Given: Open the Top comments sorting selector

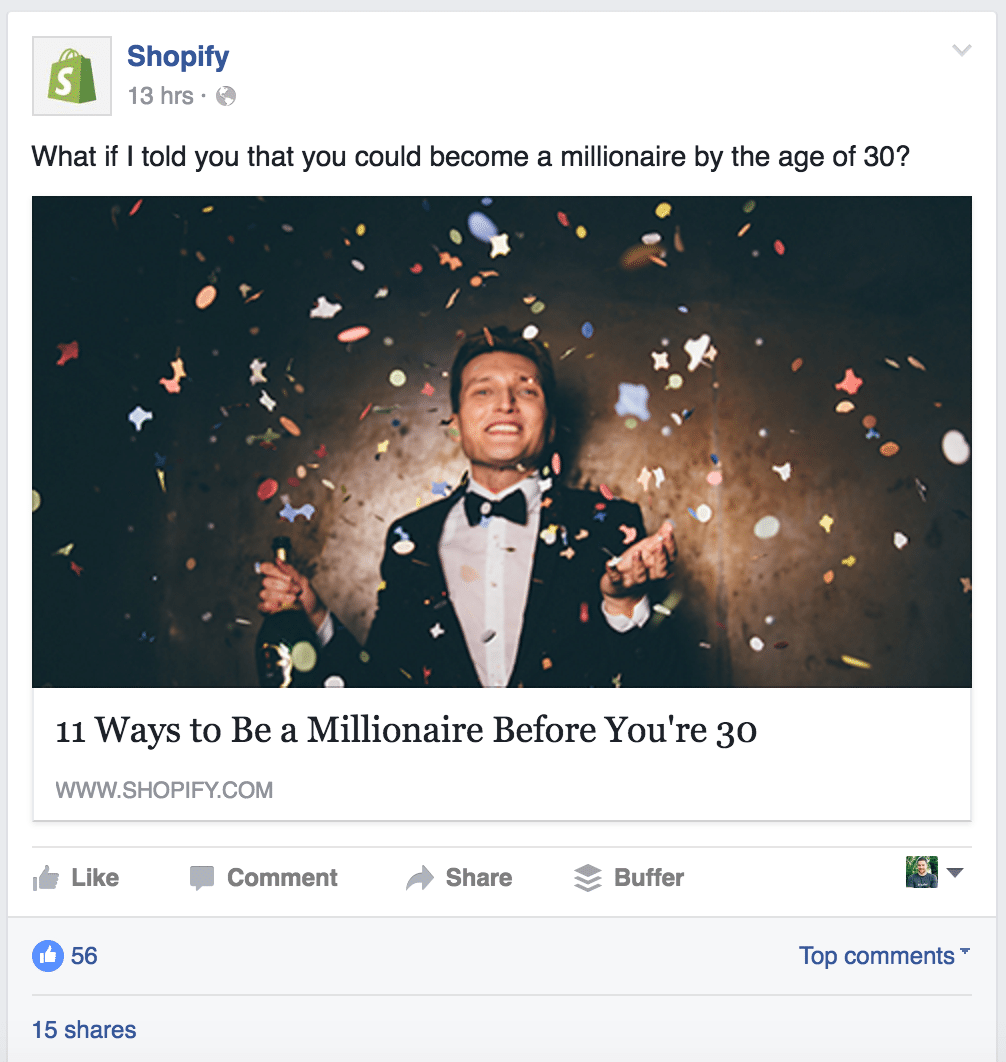Looking at the screenshot, I should 882,956.
